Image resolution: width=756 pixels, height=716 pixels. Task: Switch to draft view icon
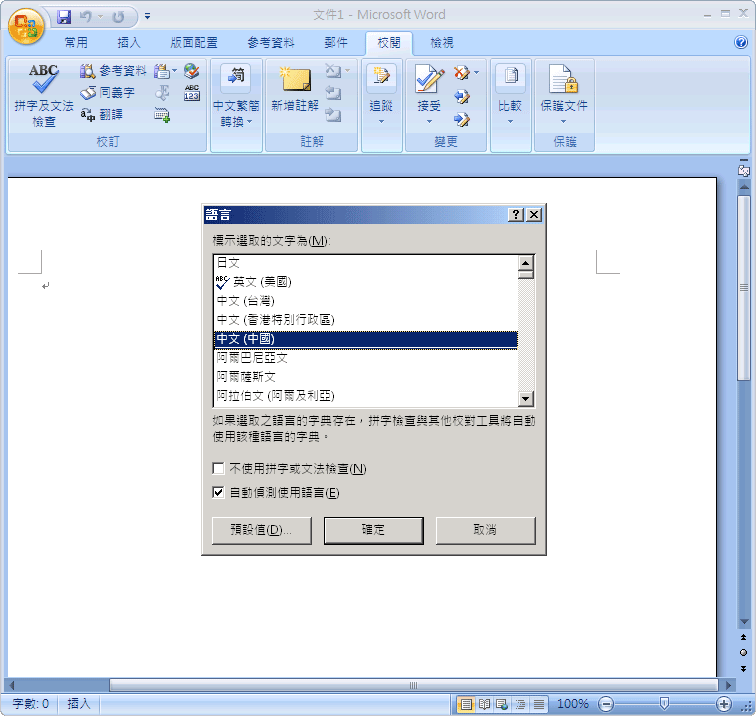[539, 704]
